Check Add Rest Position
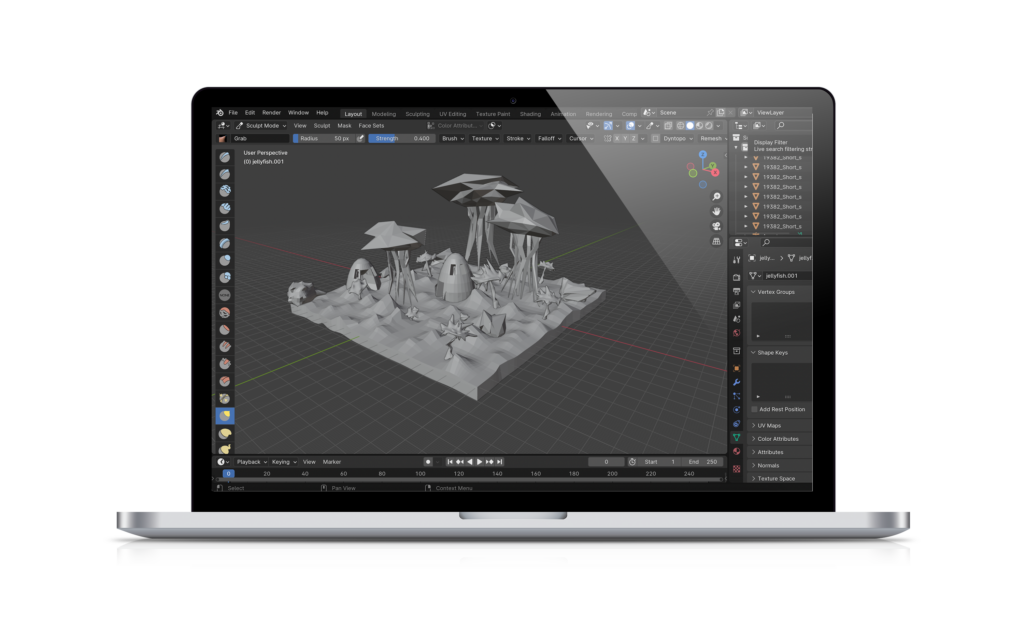 click(x=754, y=410)
